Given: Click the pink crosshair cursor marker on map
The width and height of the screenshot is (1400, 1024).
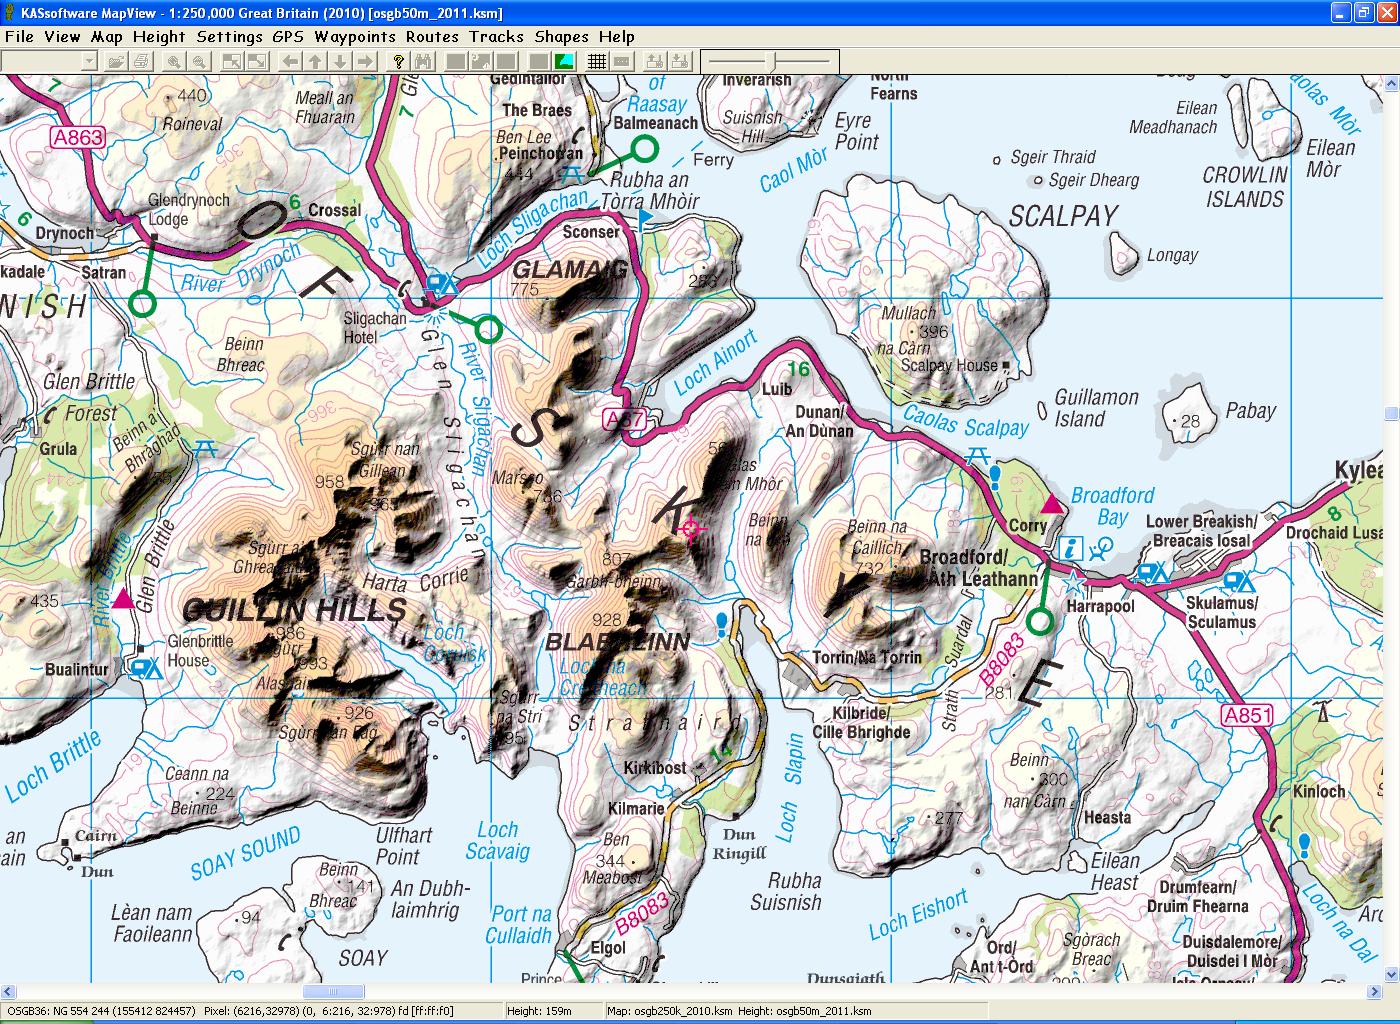Looking at the screenshot, I should [690, 527].
